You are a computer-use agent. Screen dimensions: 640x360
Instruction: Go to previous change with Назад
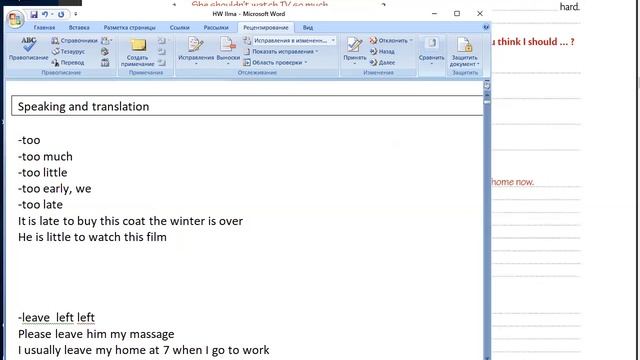(382, 51)
